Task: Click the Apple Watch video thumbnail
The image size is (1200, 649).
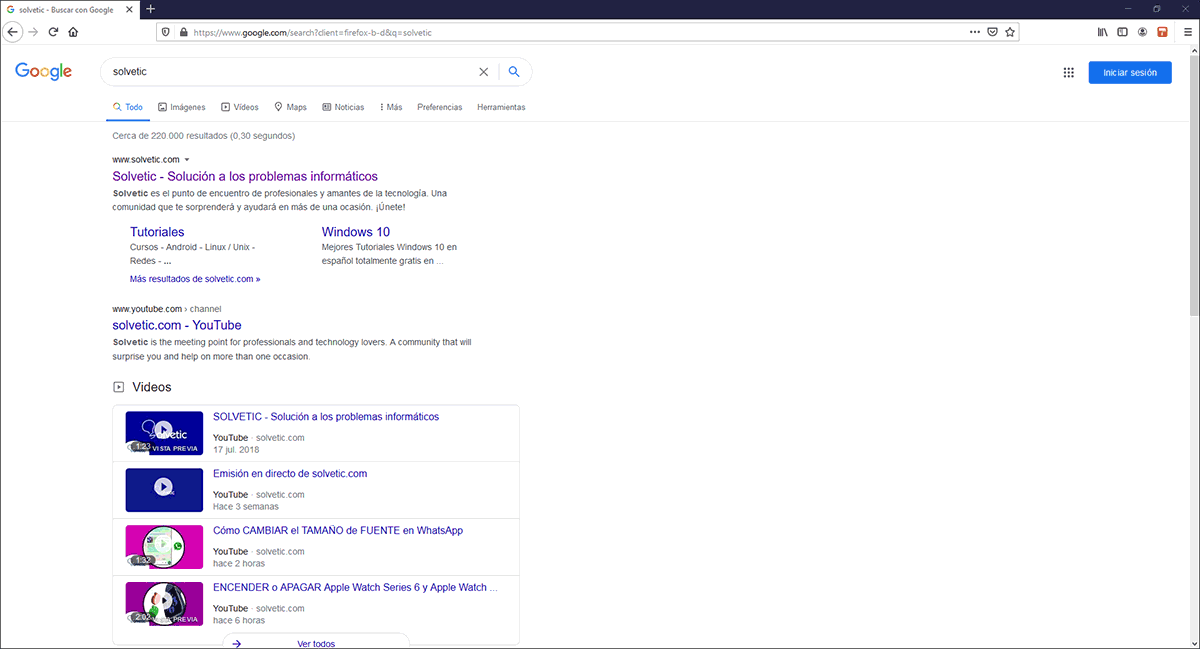Action: pos(164,603)
